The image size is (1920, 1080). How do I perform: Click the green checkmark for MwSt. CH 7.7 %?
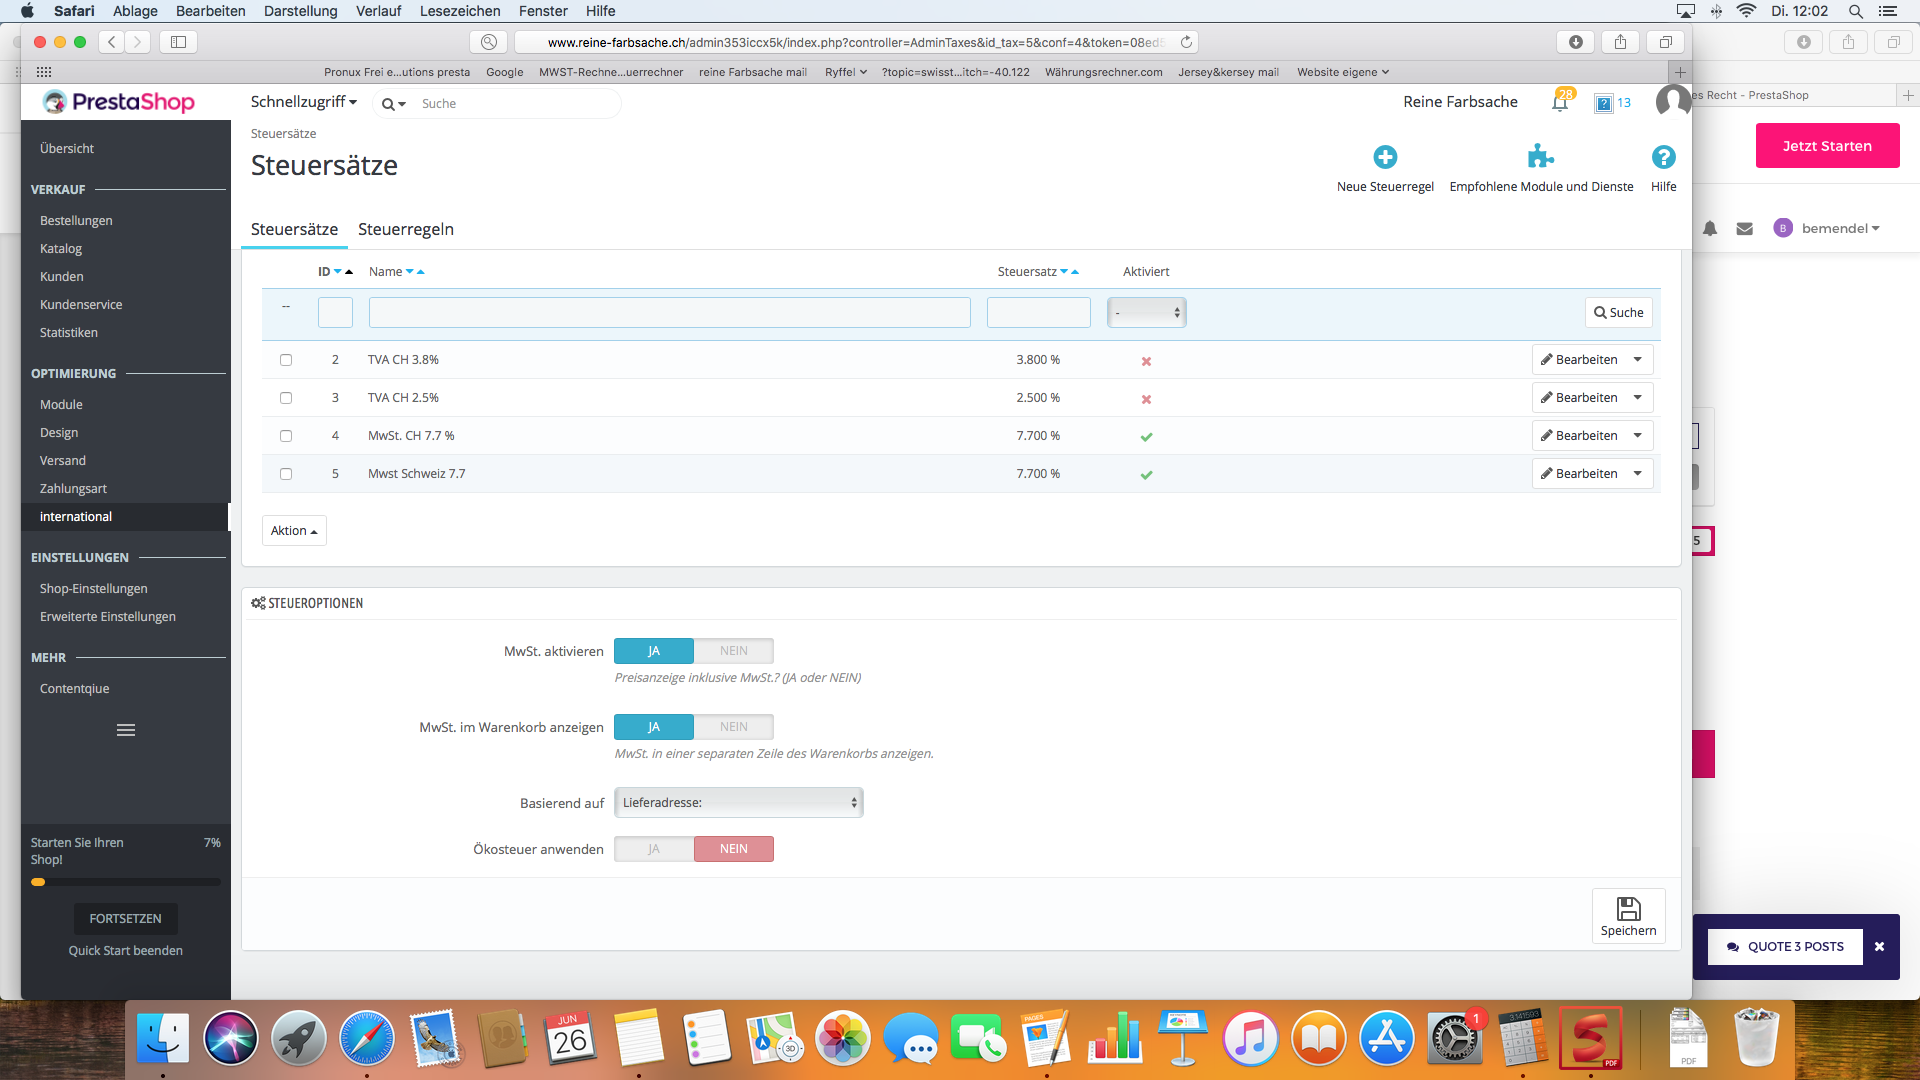[x=1146, y=437]
